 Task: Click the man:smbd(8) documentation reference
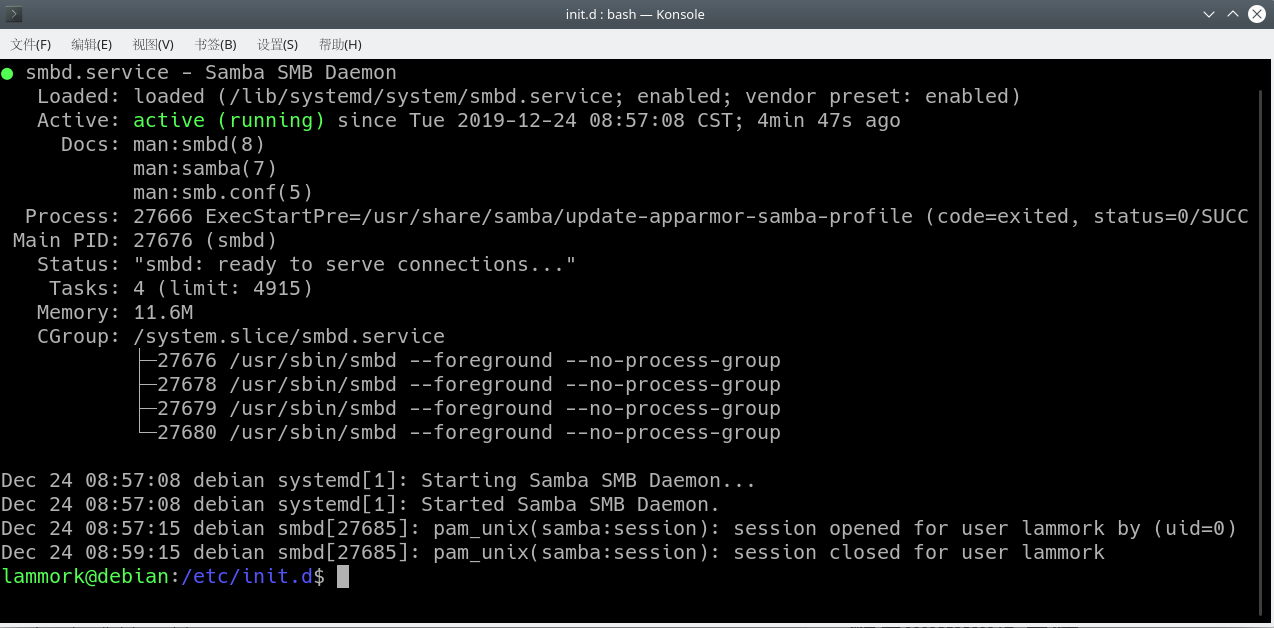[197, 144]
